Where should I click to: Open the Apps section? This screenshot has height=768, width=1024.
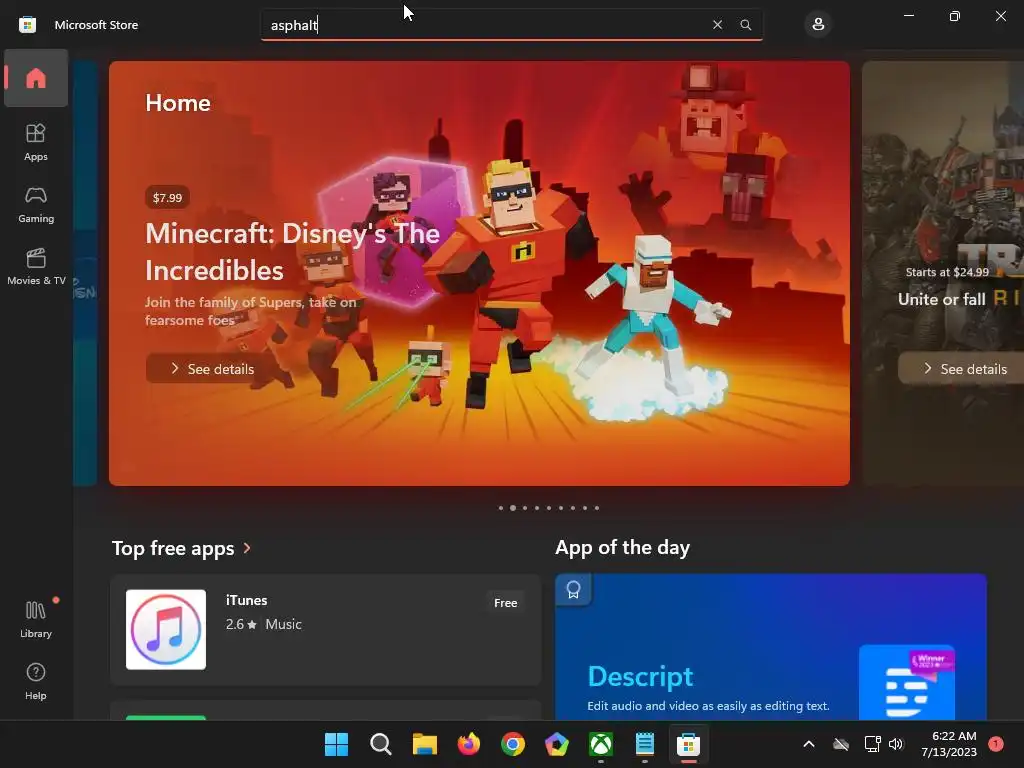tap(36, 142)
